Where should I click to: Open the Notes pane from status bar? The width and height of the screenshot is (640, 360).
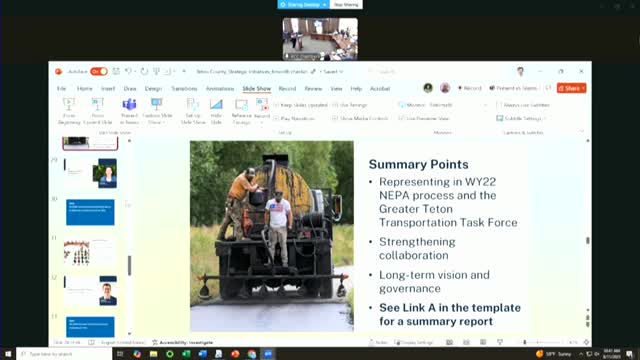[378, 342]
